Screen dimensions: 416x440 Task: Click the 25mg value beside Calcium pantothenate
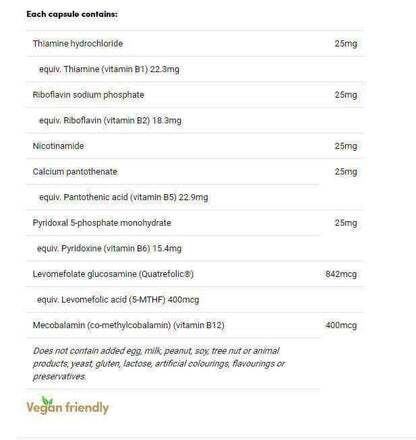(346, 172)
